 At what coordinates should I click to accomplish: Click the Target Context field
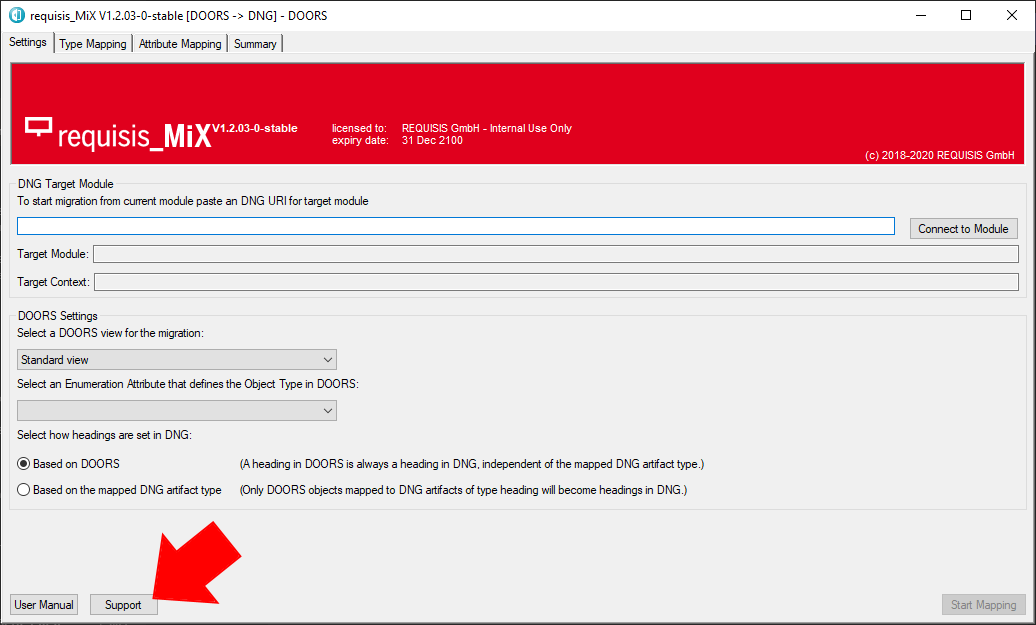[556, 282]
